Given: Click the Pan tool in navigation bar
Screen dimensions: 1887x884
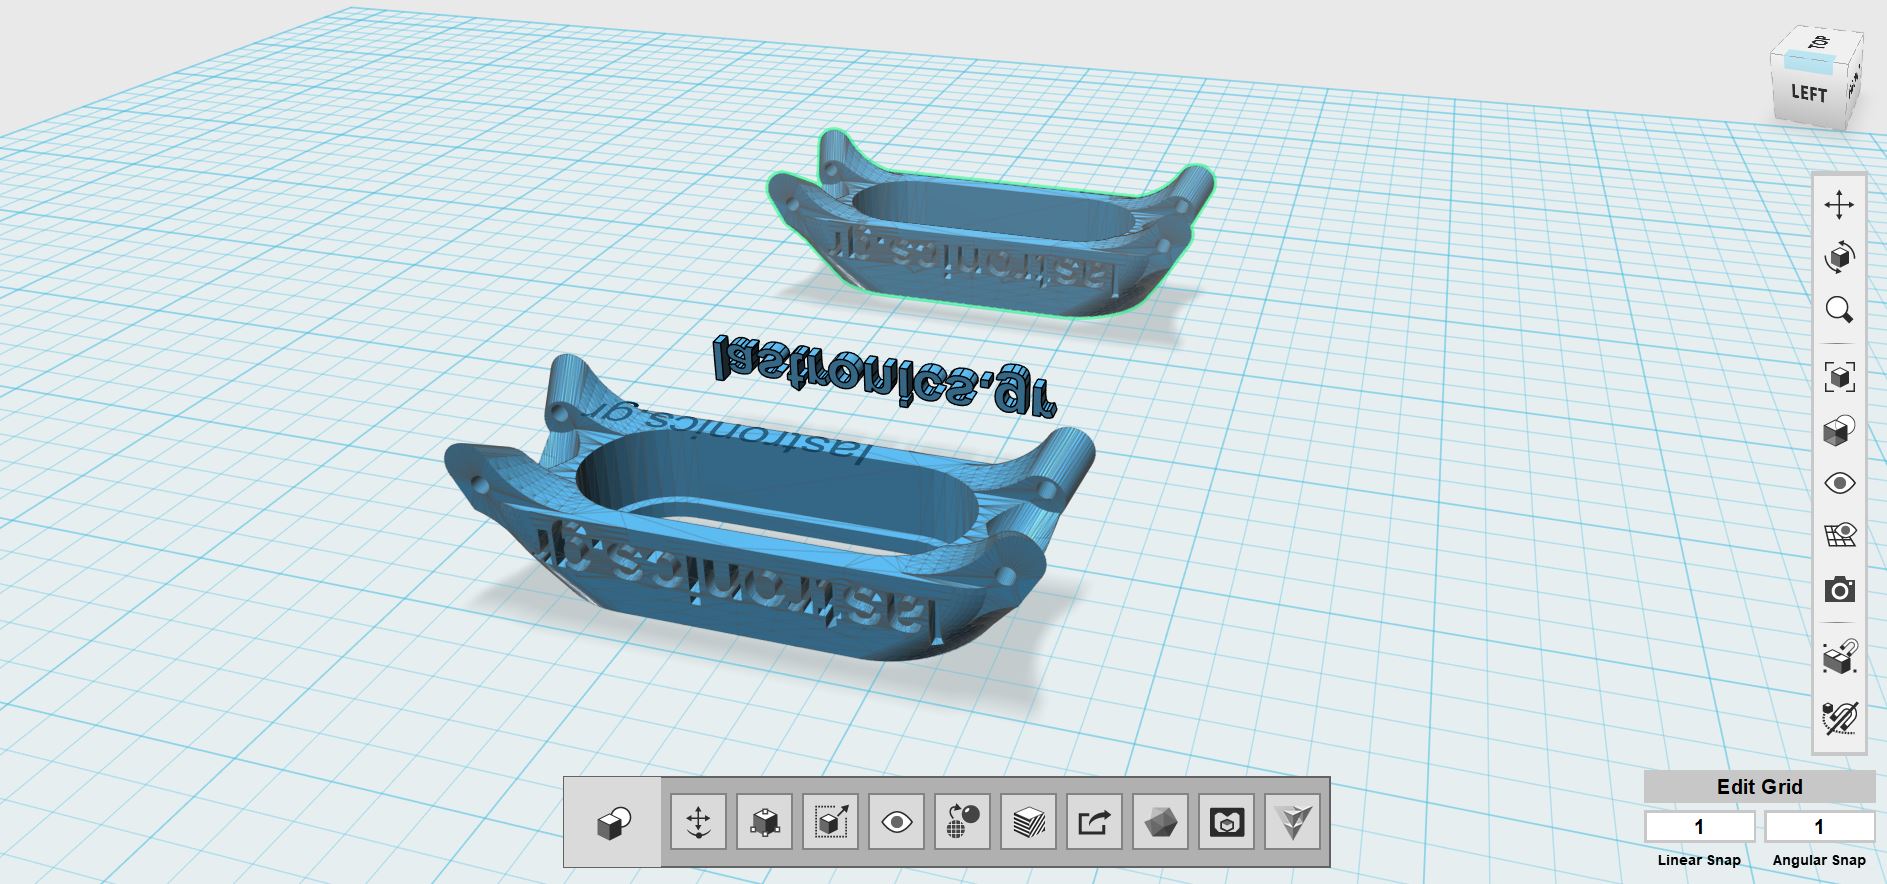Looking at the screenshot, I should point(1838,206).
